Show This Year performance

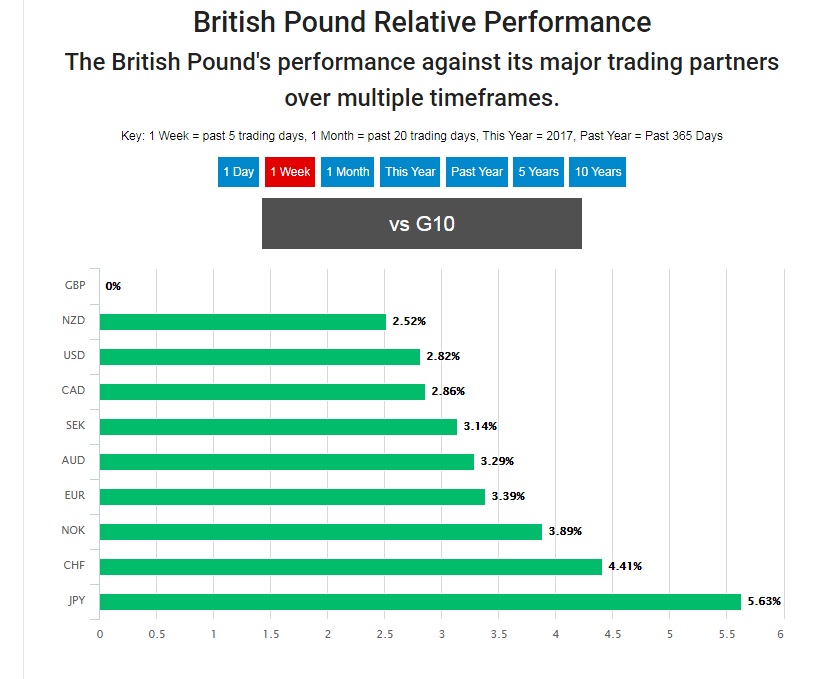(x=410, y=172)
